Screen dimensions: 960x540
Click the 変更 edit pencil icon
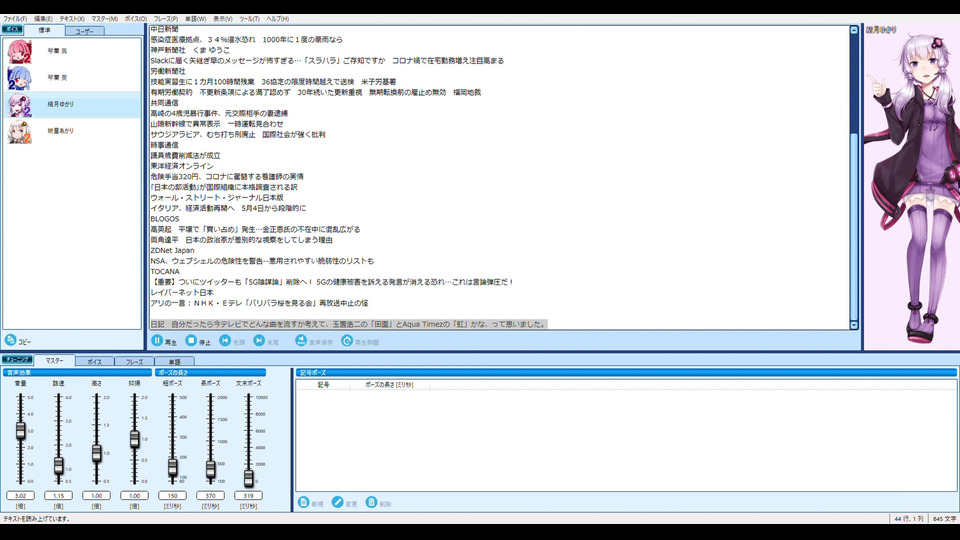click(337, 502)
